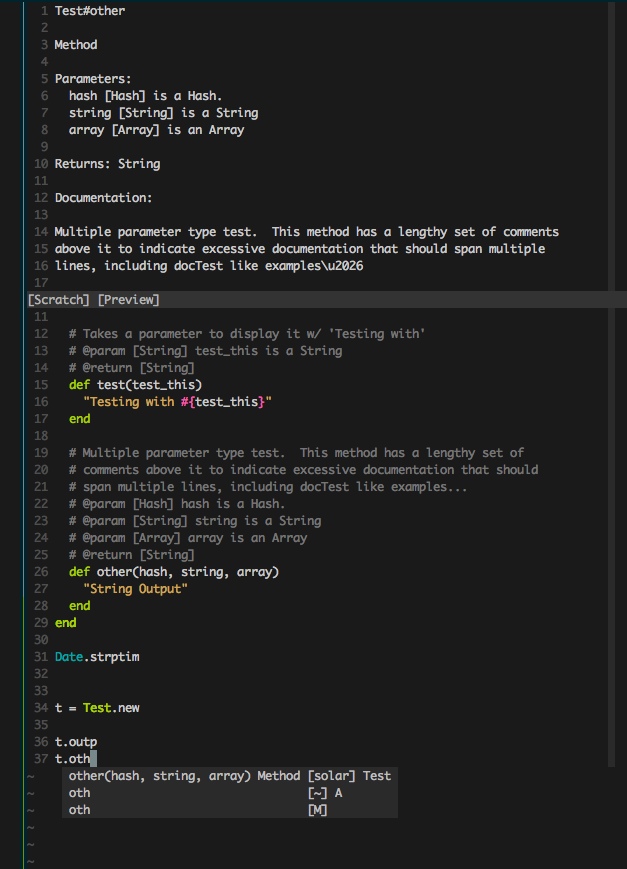Click the end keyword closing the class

(64, 622)
